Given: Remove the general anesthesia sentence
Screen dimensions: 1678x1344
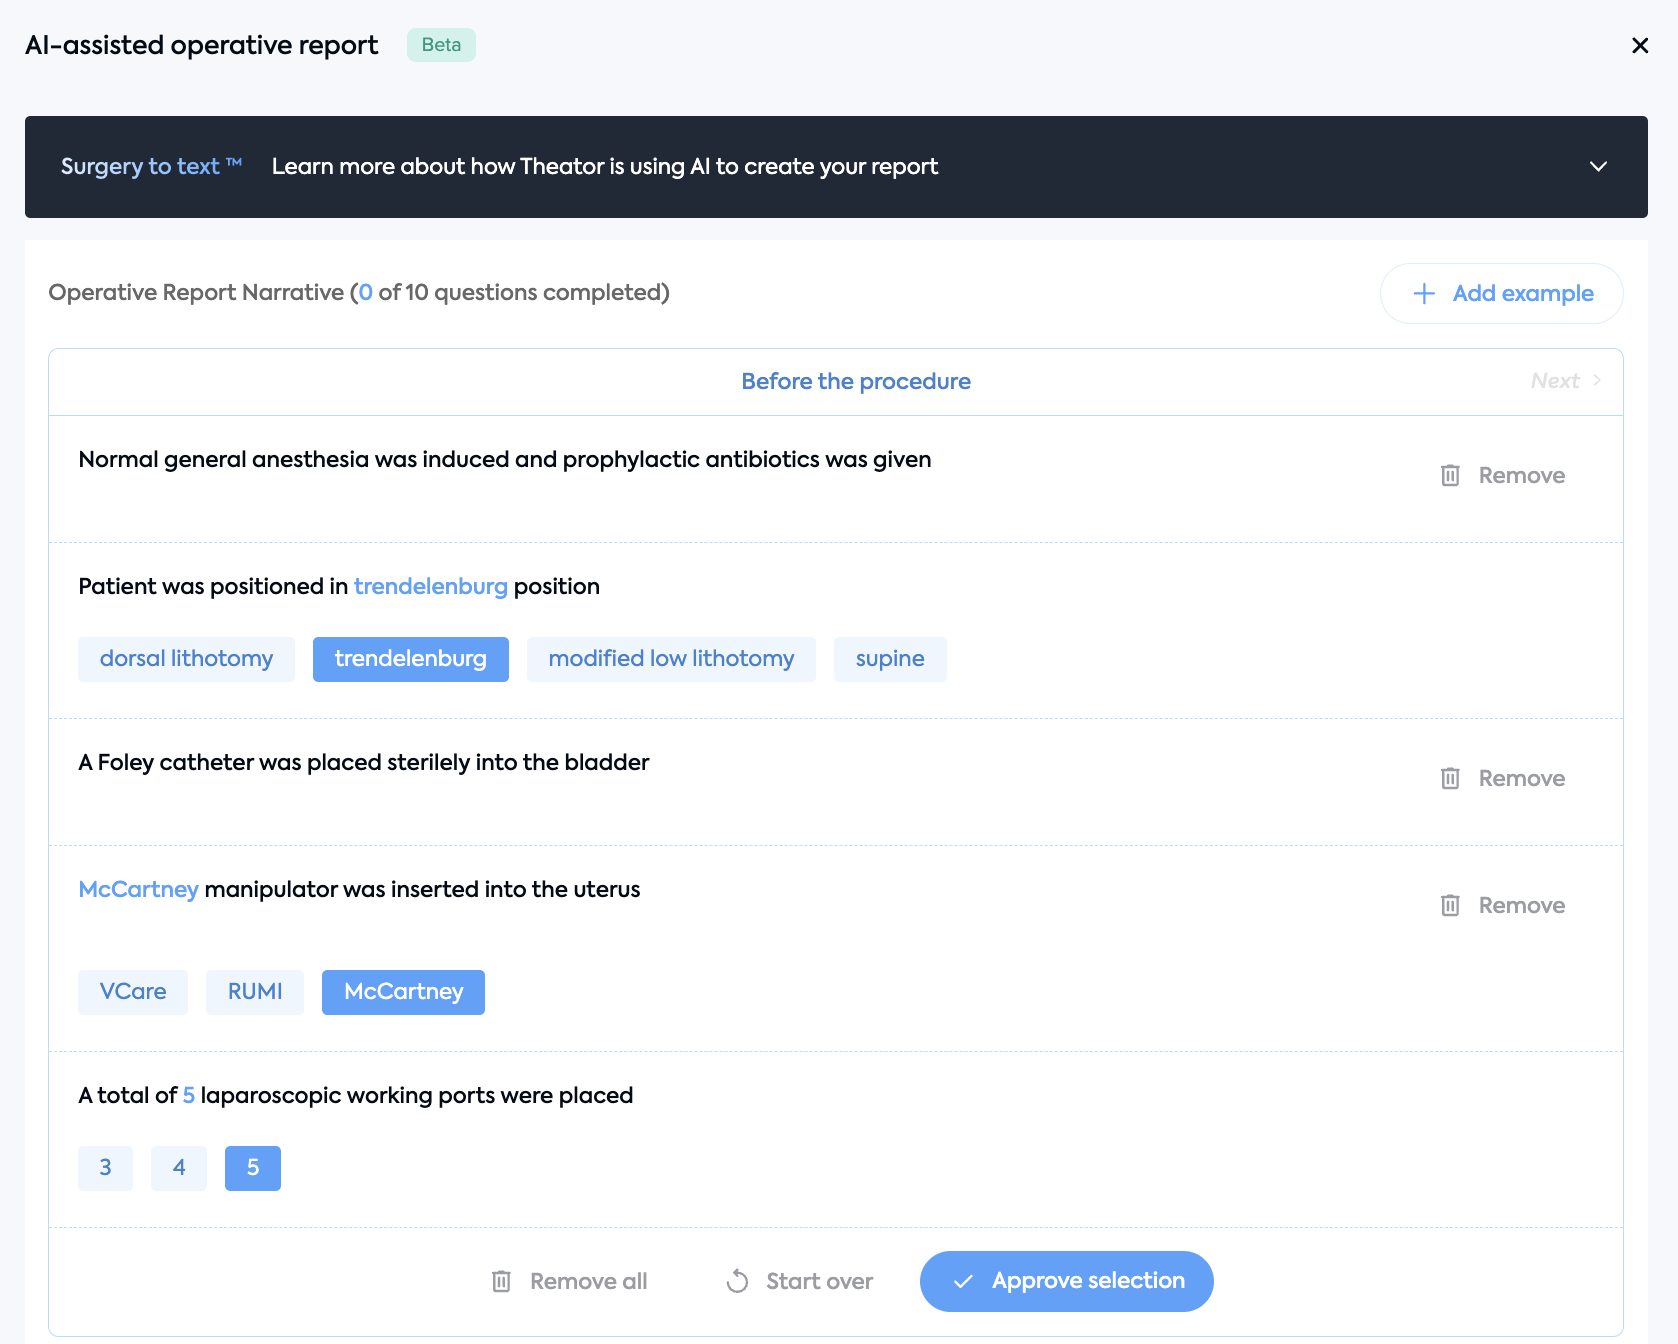Looking at the screenshot, I should tap(1502, 475).
